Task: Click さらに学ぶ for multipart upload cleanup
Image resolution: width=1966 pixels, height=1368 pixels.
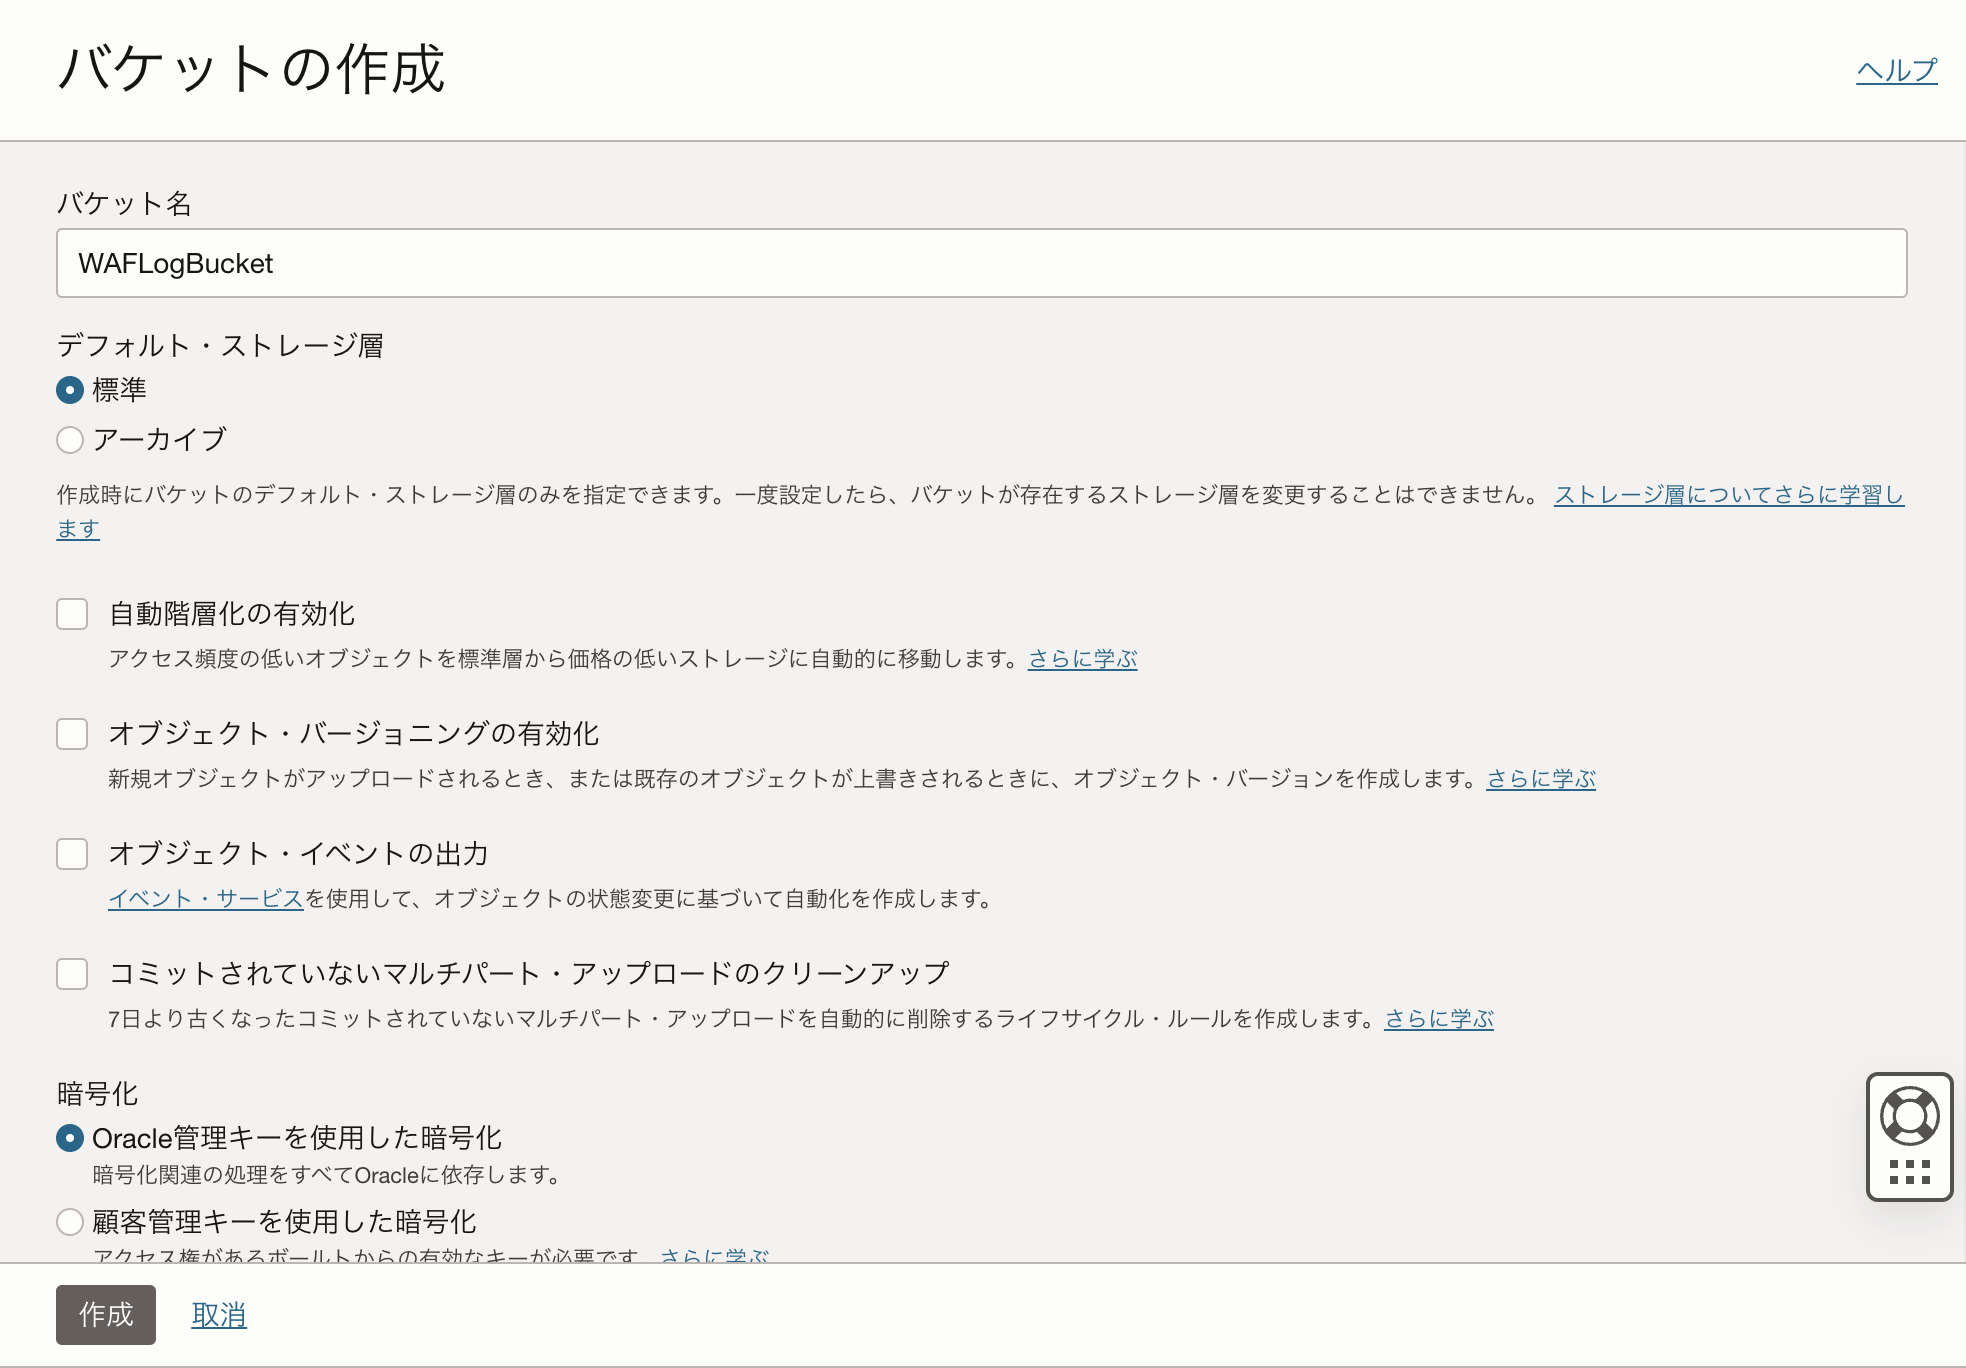Action: coord(1438,1019)
